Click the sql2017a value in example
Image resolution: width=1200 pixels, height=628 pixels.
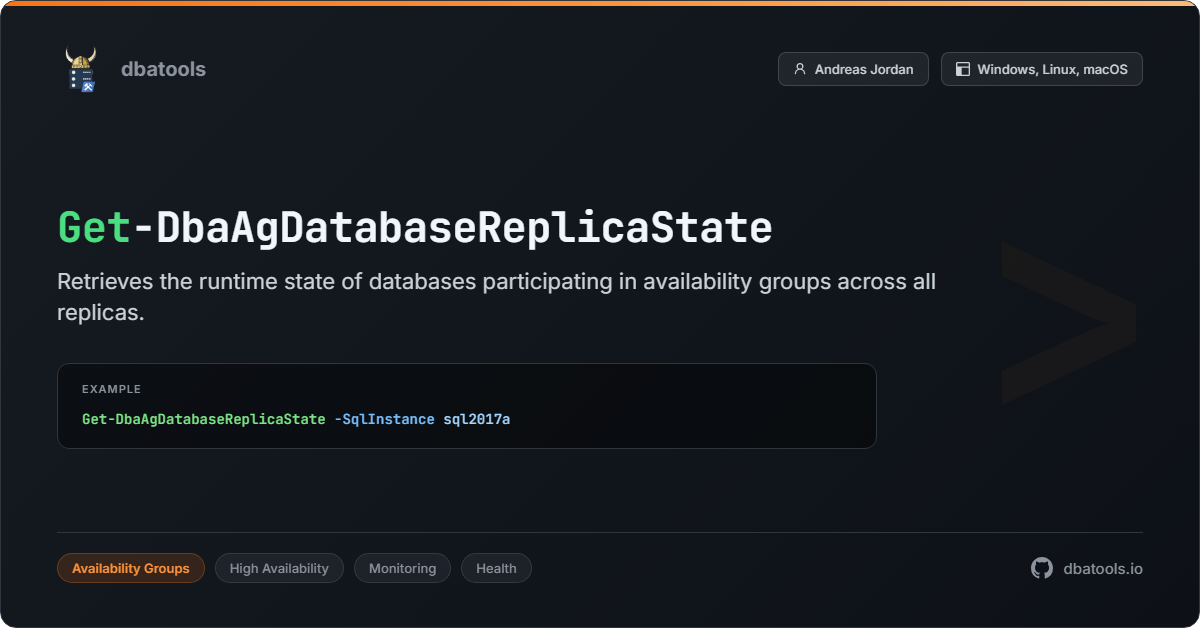click(477, 419)
